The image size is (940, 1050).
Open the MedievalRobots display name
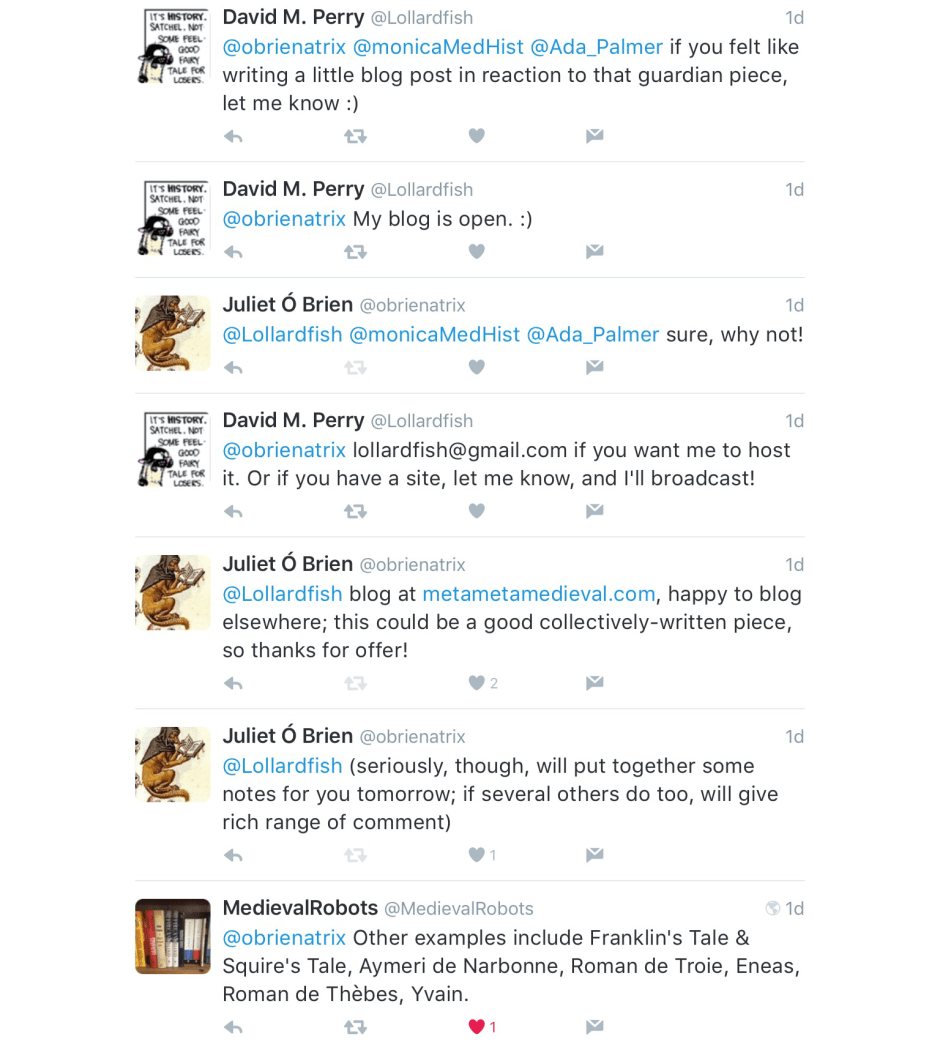[x=300, y=908]
